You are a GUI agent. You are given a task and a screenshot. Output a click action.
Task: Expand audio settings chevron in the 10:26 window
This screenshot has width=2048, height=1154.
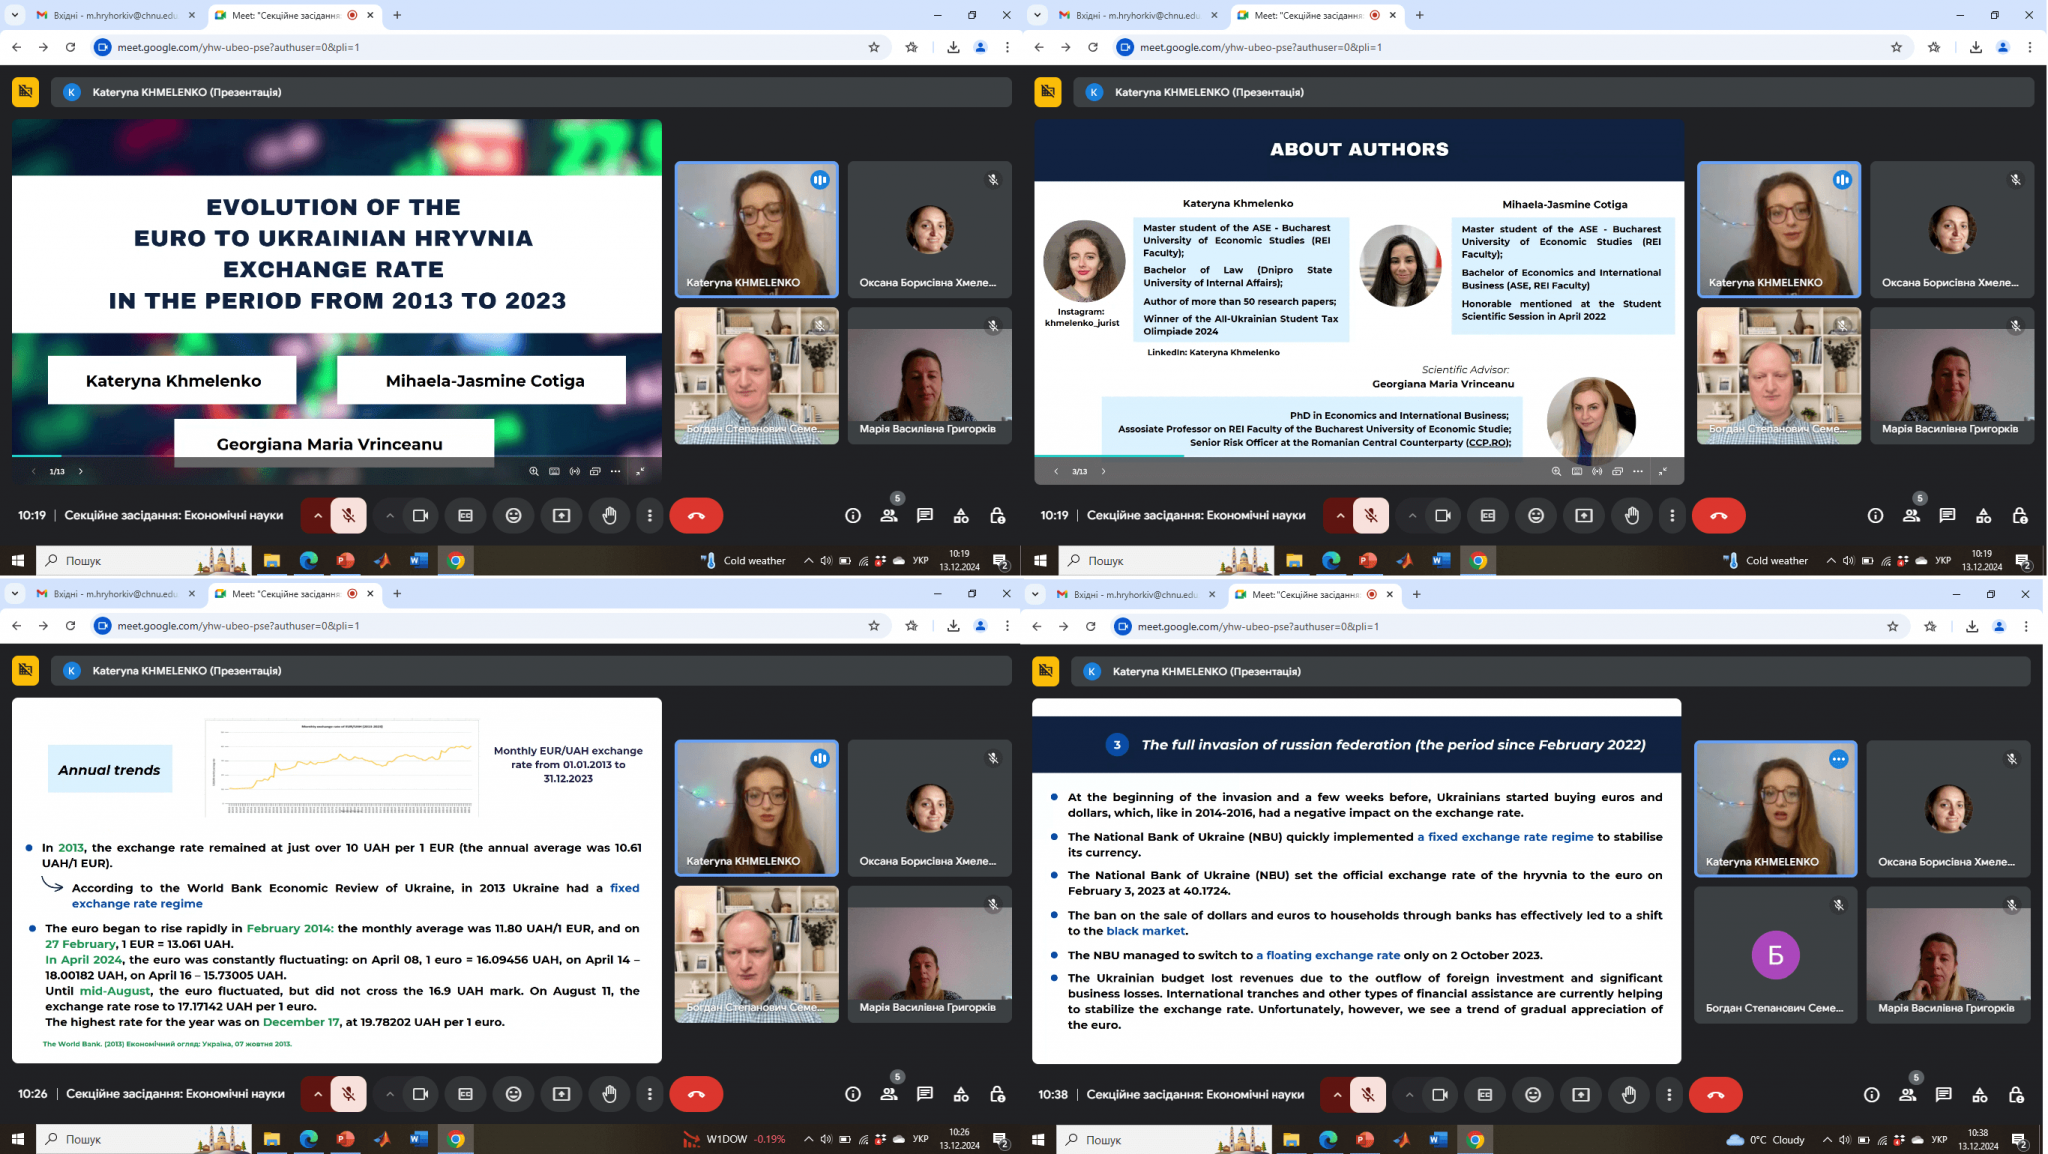pos(318,1094)
